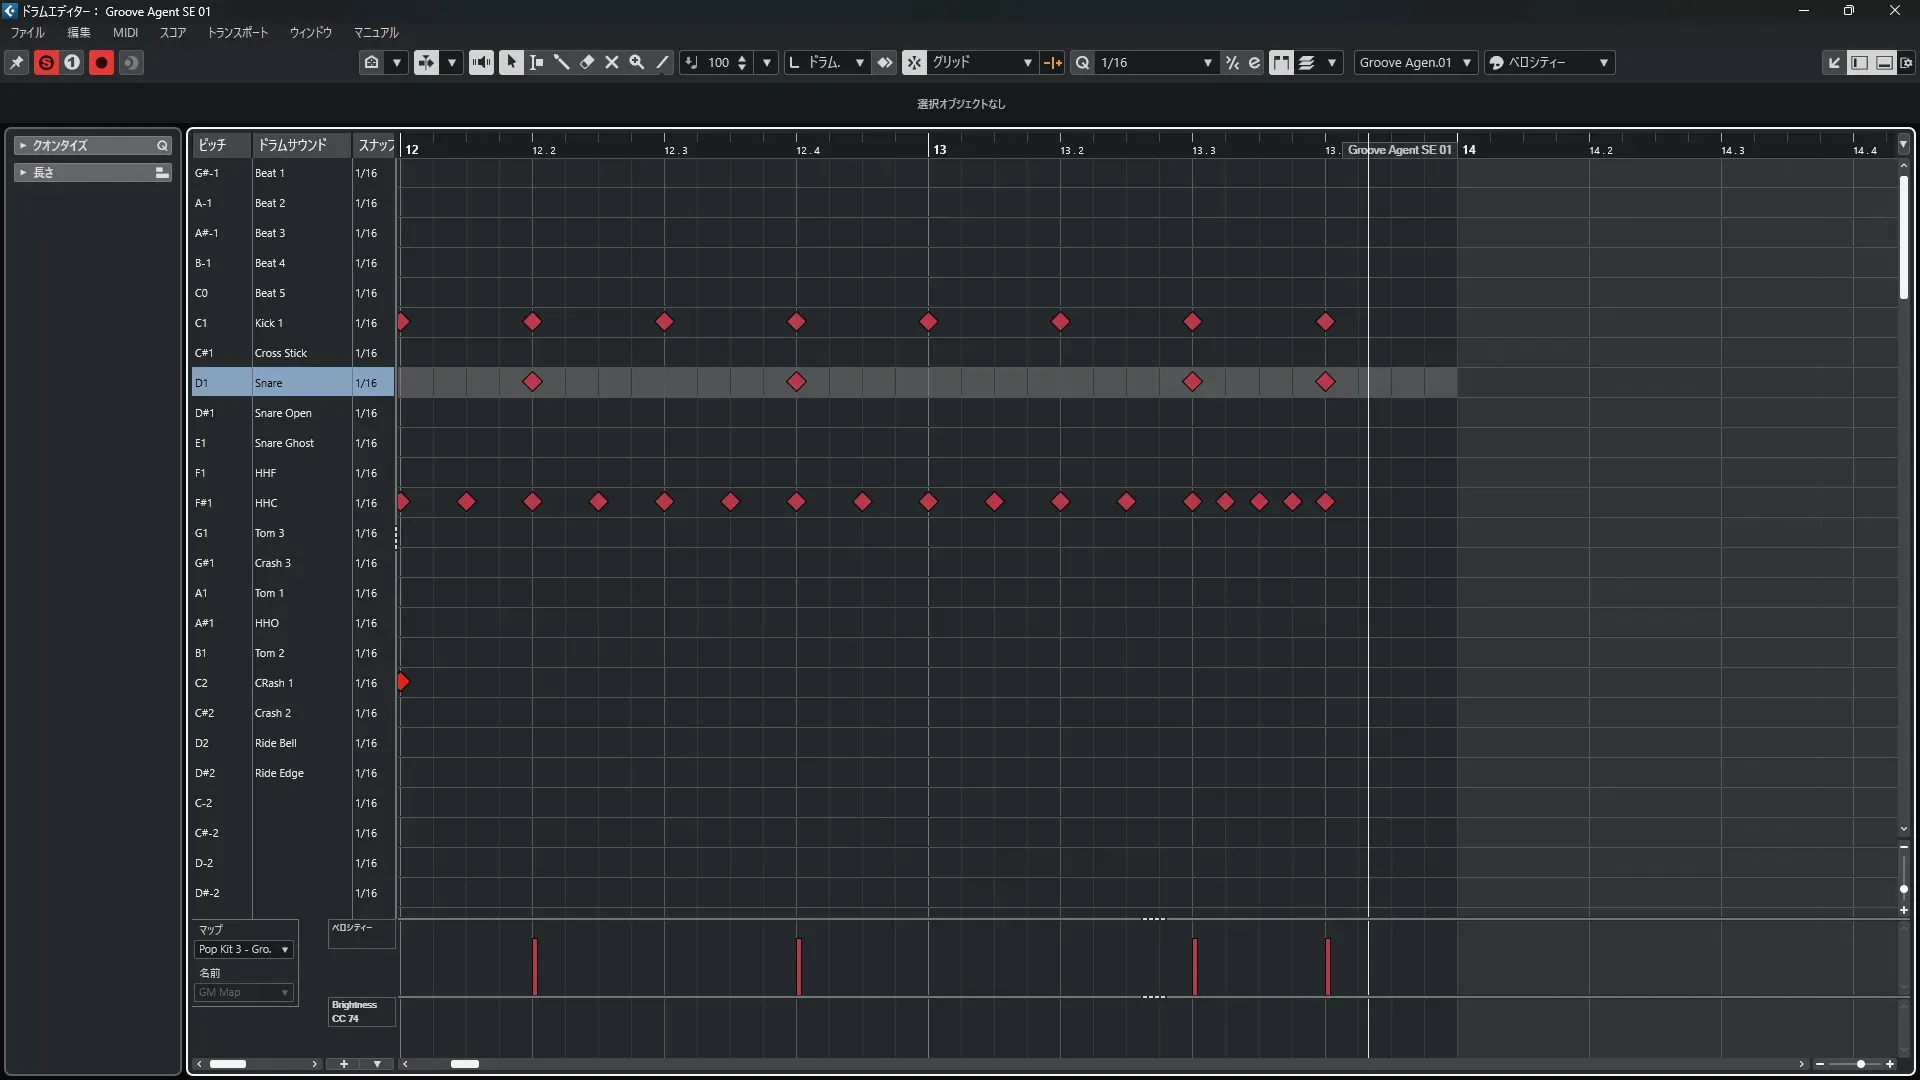Click ruler at bar 13 marker
This screenshot has height=1080, width=1920.
click(939, 149)
